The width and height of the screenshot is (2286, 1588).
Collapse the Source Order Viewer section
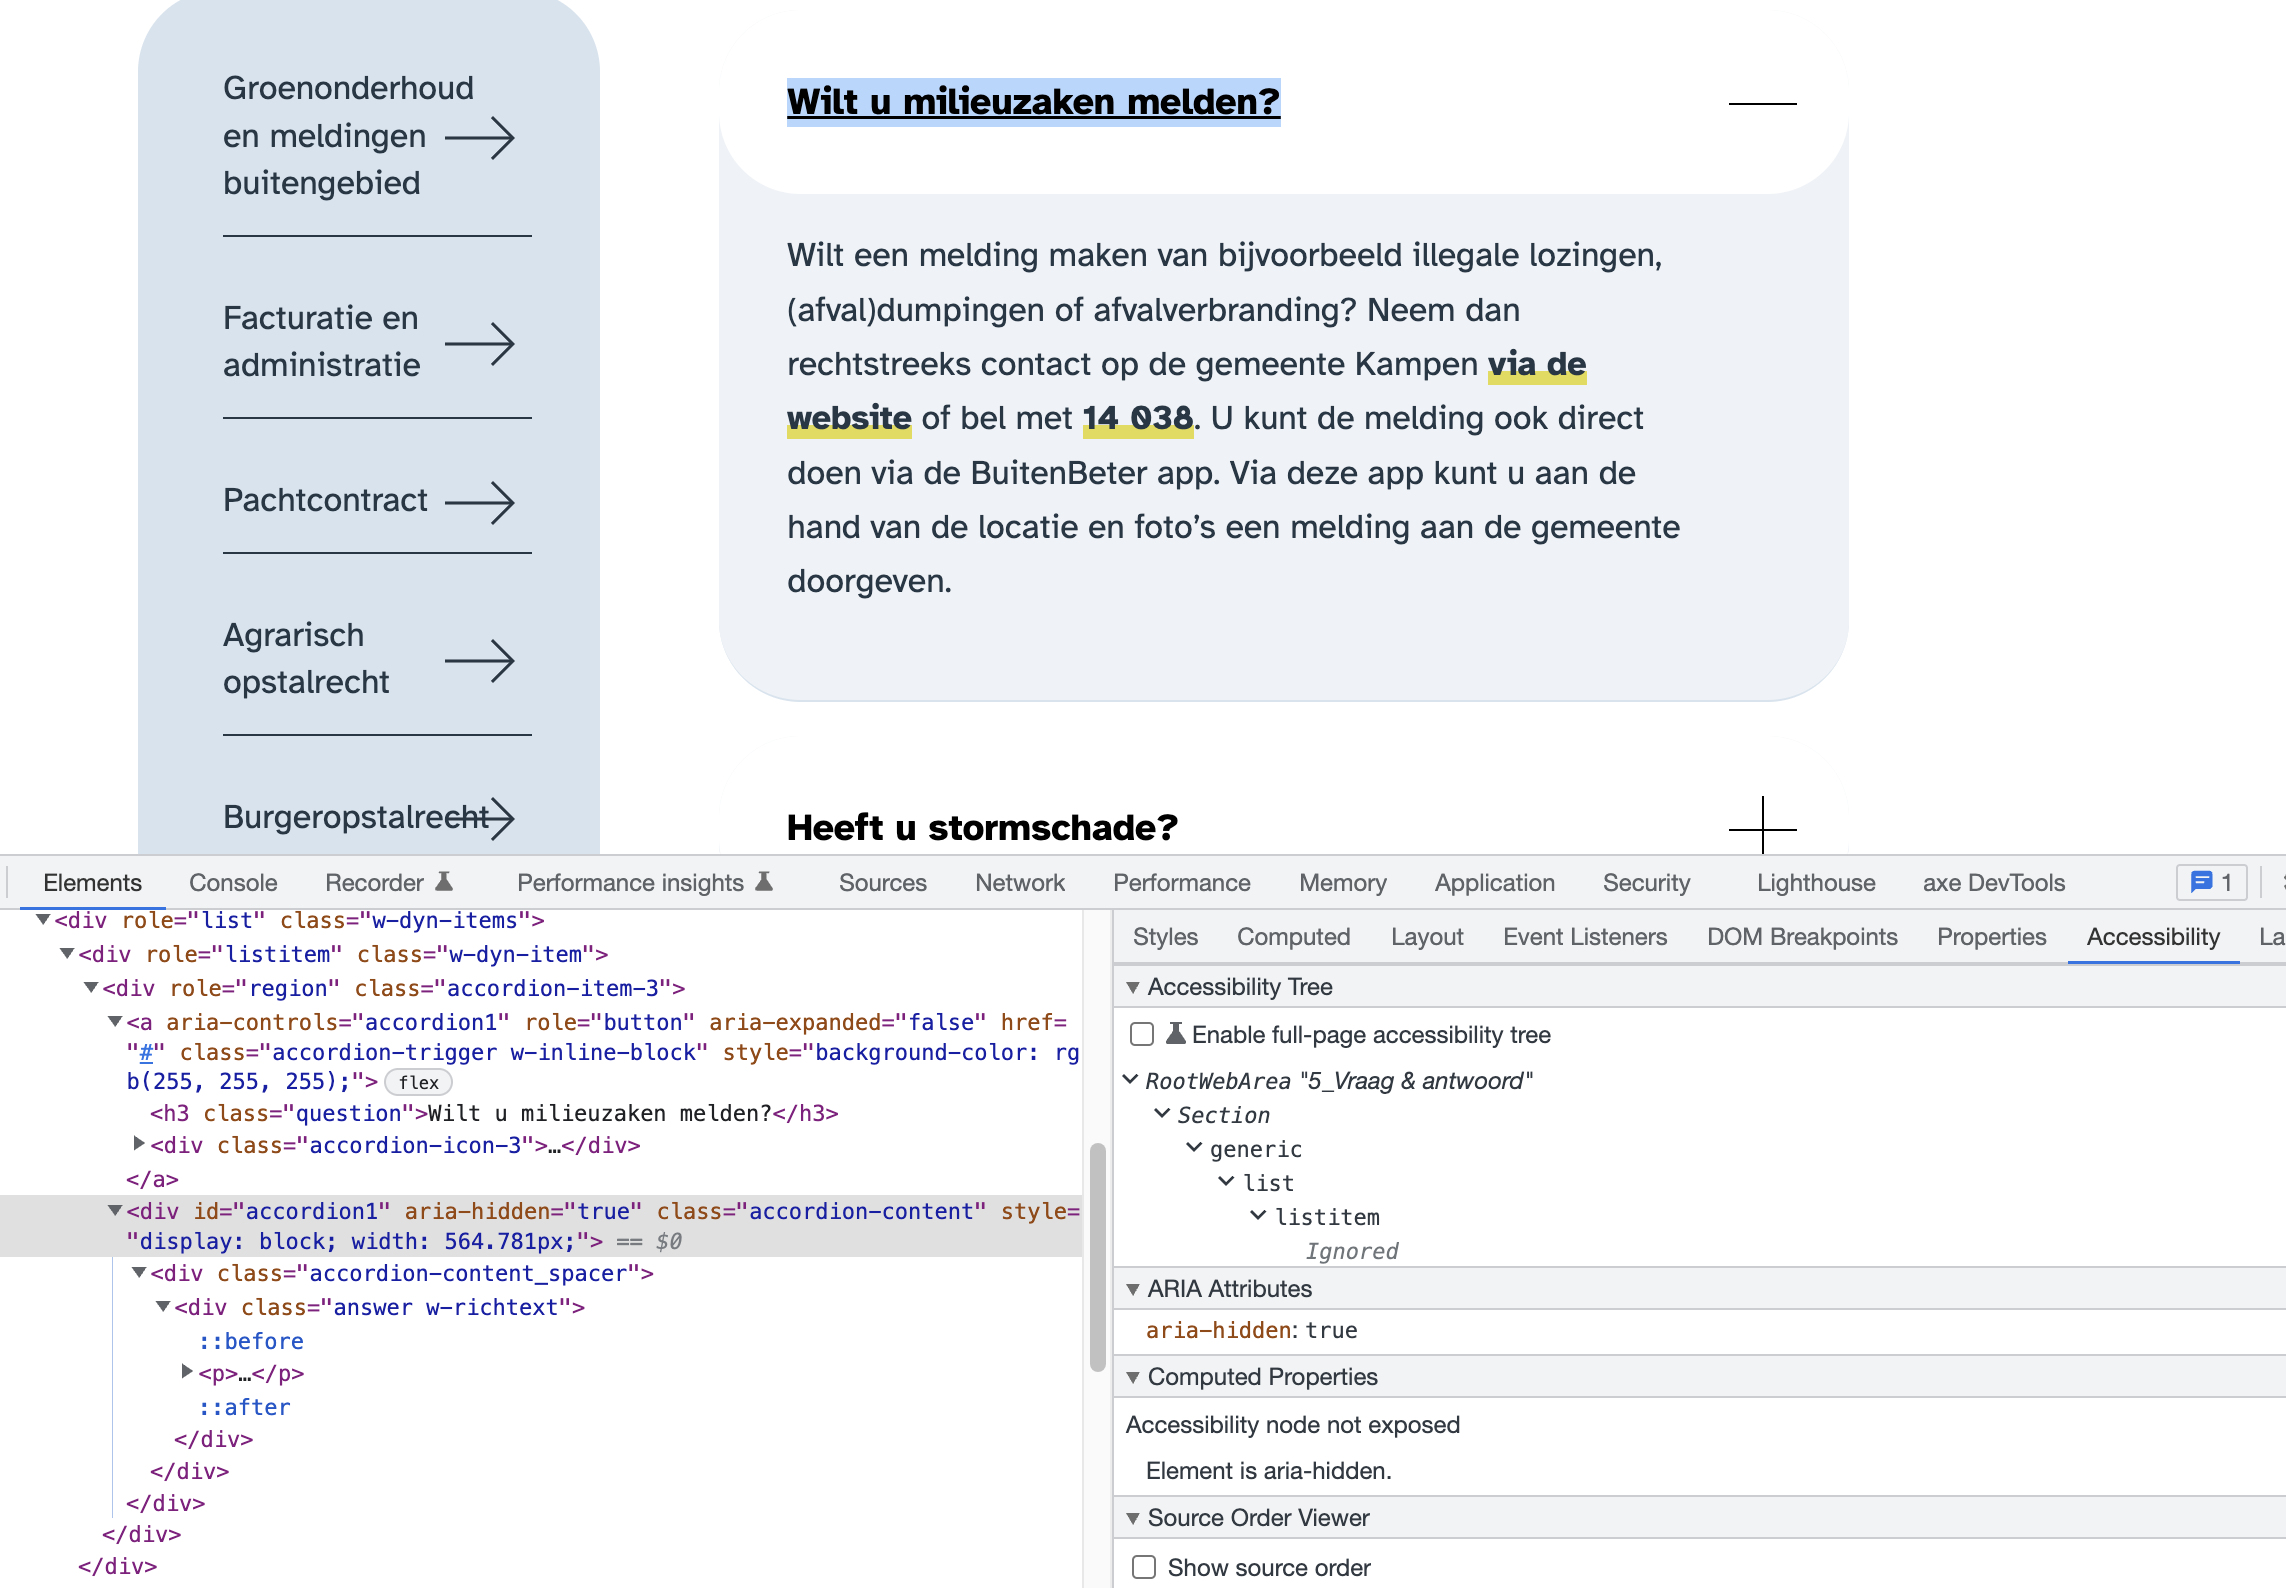point(1133,1519)
